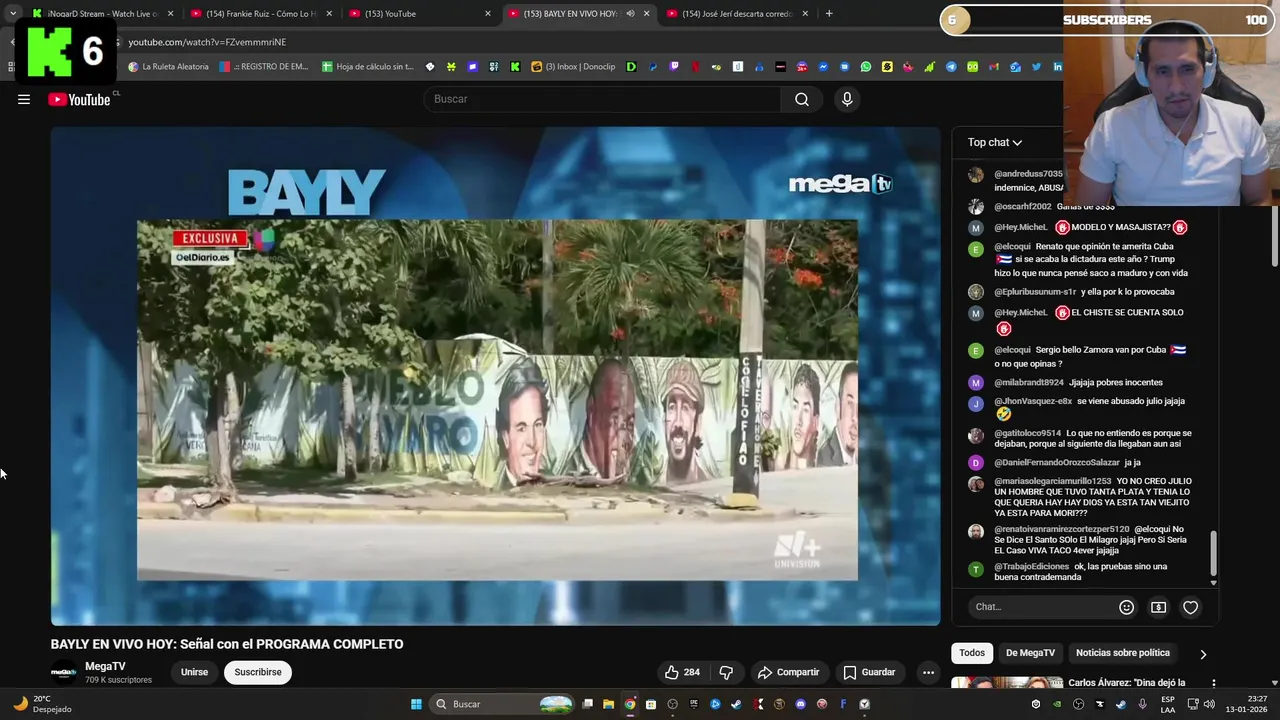Viewport: 1280px width, 720px height.
Task: Open REGISTRO DE EM... bookmark
Action: [x=264, y=67]
